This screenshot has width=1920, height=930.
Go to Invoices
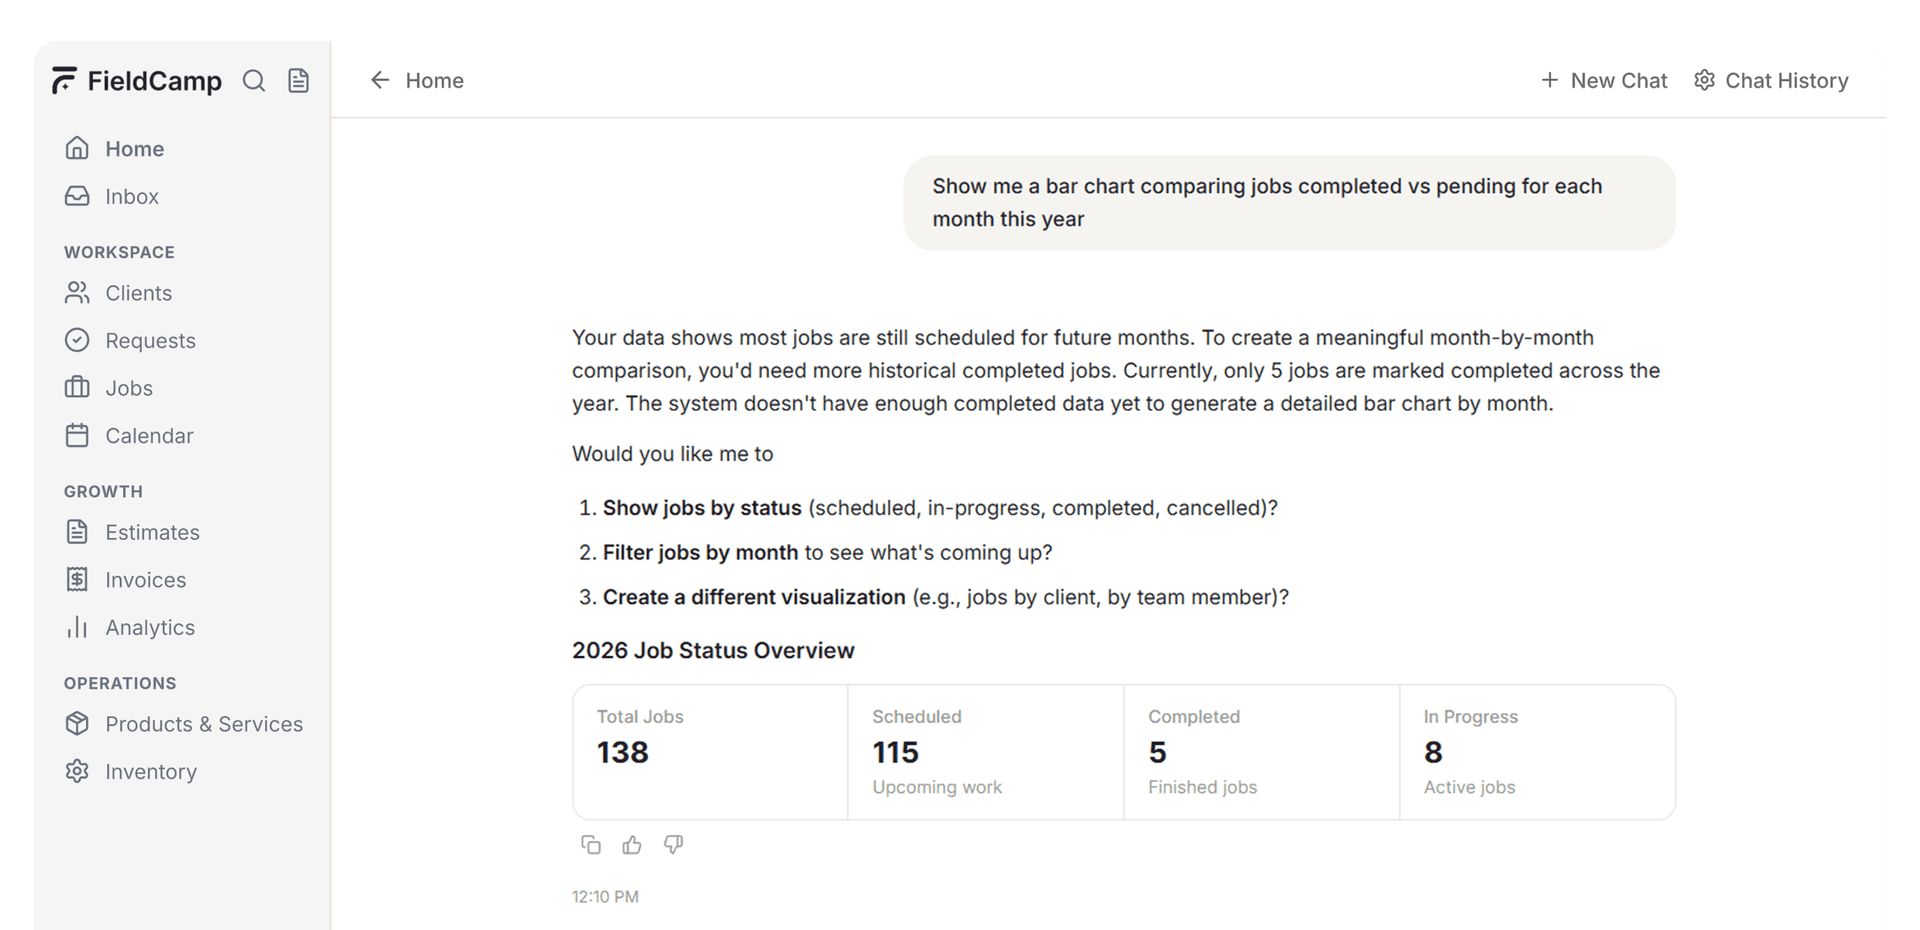pyautogui.click(x=145, y=580)
